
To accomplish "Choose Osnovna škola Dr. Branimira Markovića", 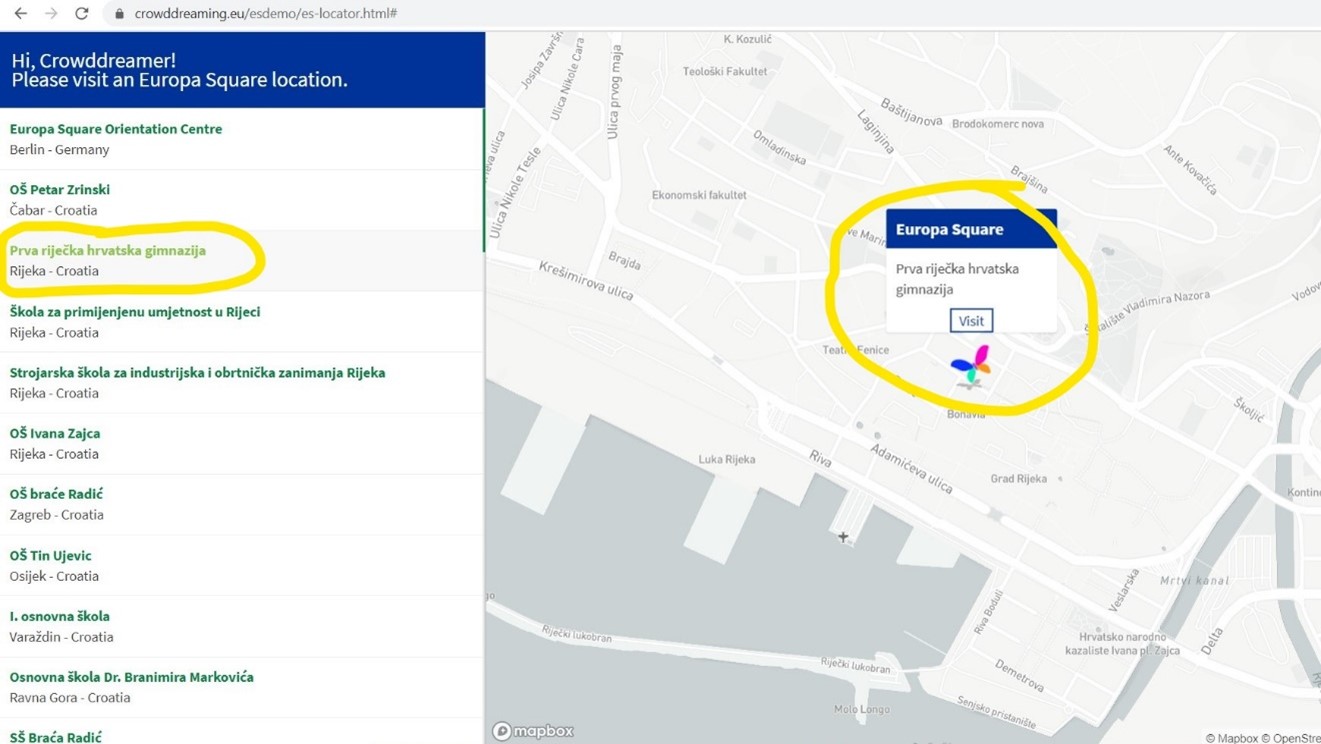I will 131,678.
